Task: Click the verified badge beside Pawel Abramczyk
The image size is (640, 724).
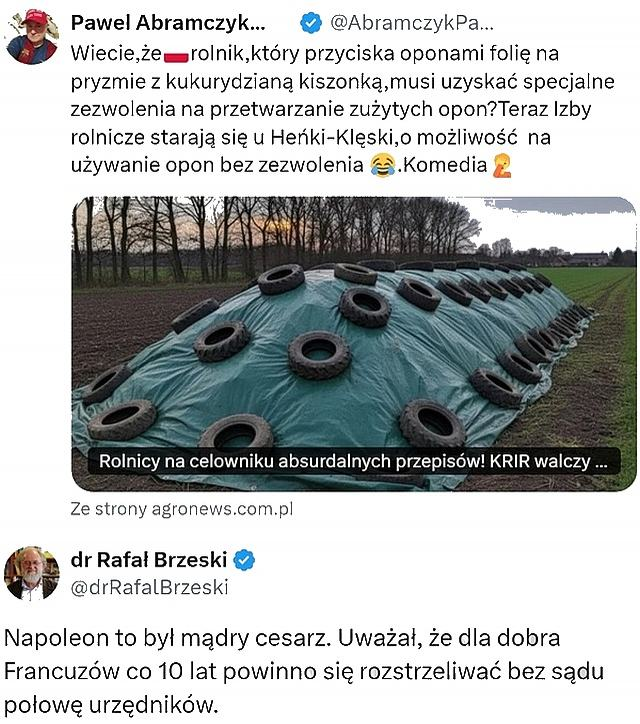Action: 311,23
